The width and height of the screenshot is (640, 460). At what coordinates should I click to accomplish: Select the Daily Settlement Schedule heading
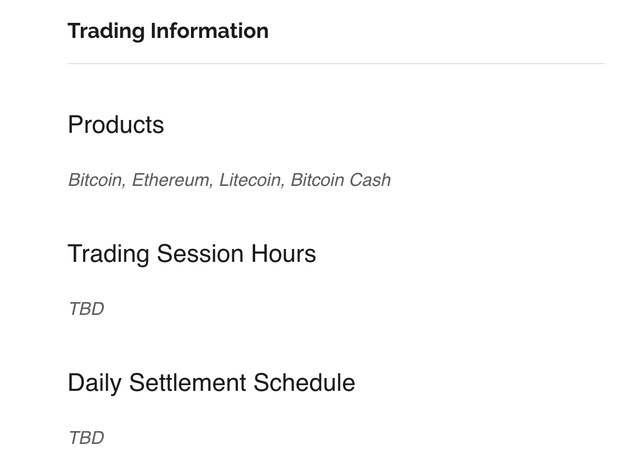pos(211,383)
